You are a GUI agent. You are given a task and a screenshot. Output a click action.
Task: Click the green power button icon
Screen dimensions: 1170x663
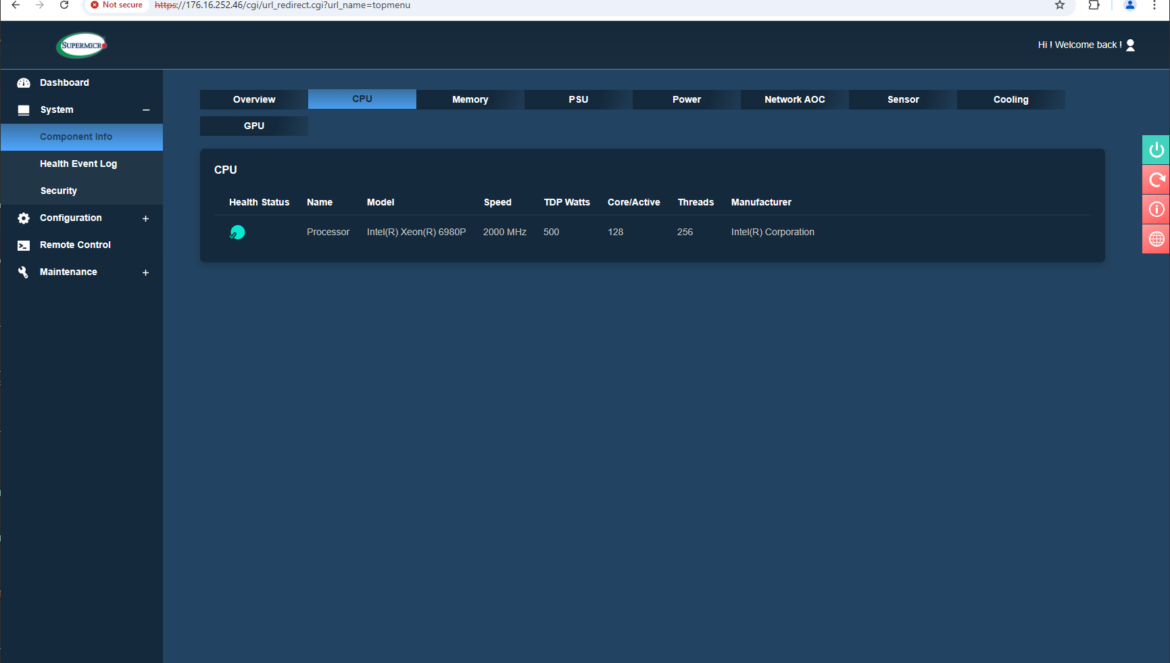coord(1156,150)
